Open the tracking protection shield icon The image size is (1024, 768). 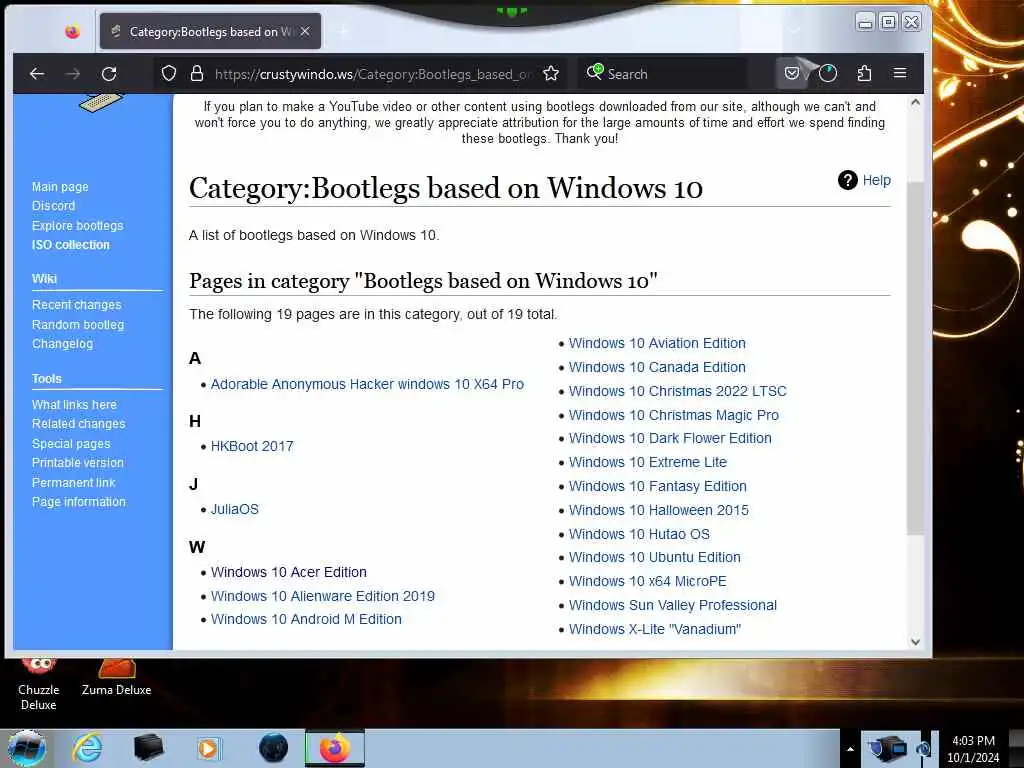pos(168,73)
